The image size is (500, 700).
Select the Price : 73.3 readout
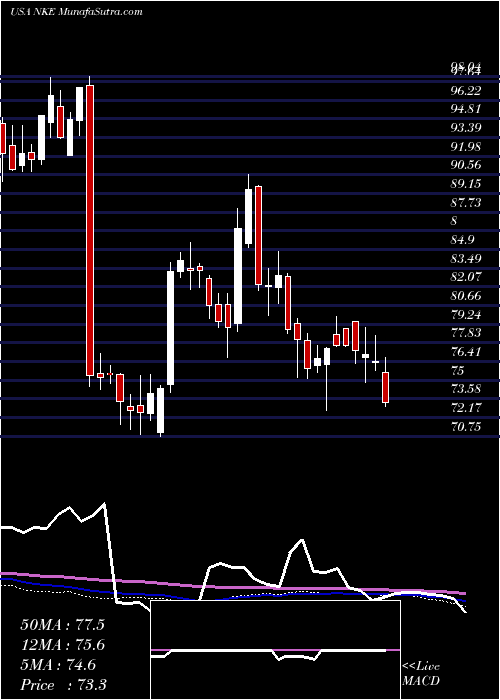coord(63,685)
